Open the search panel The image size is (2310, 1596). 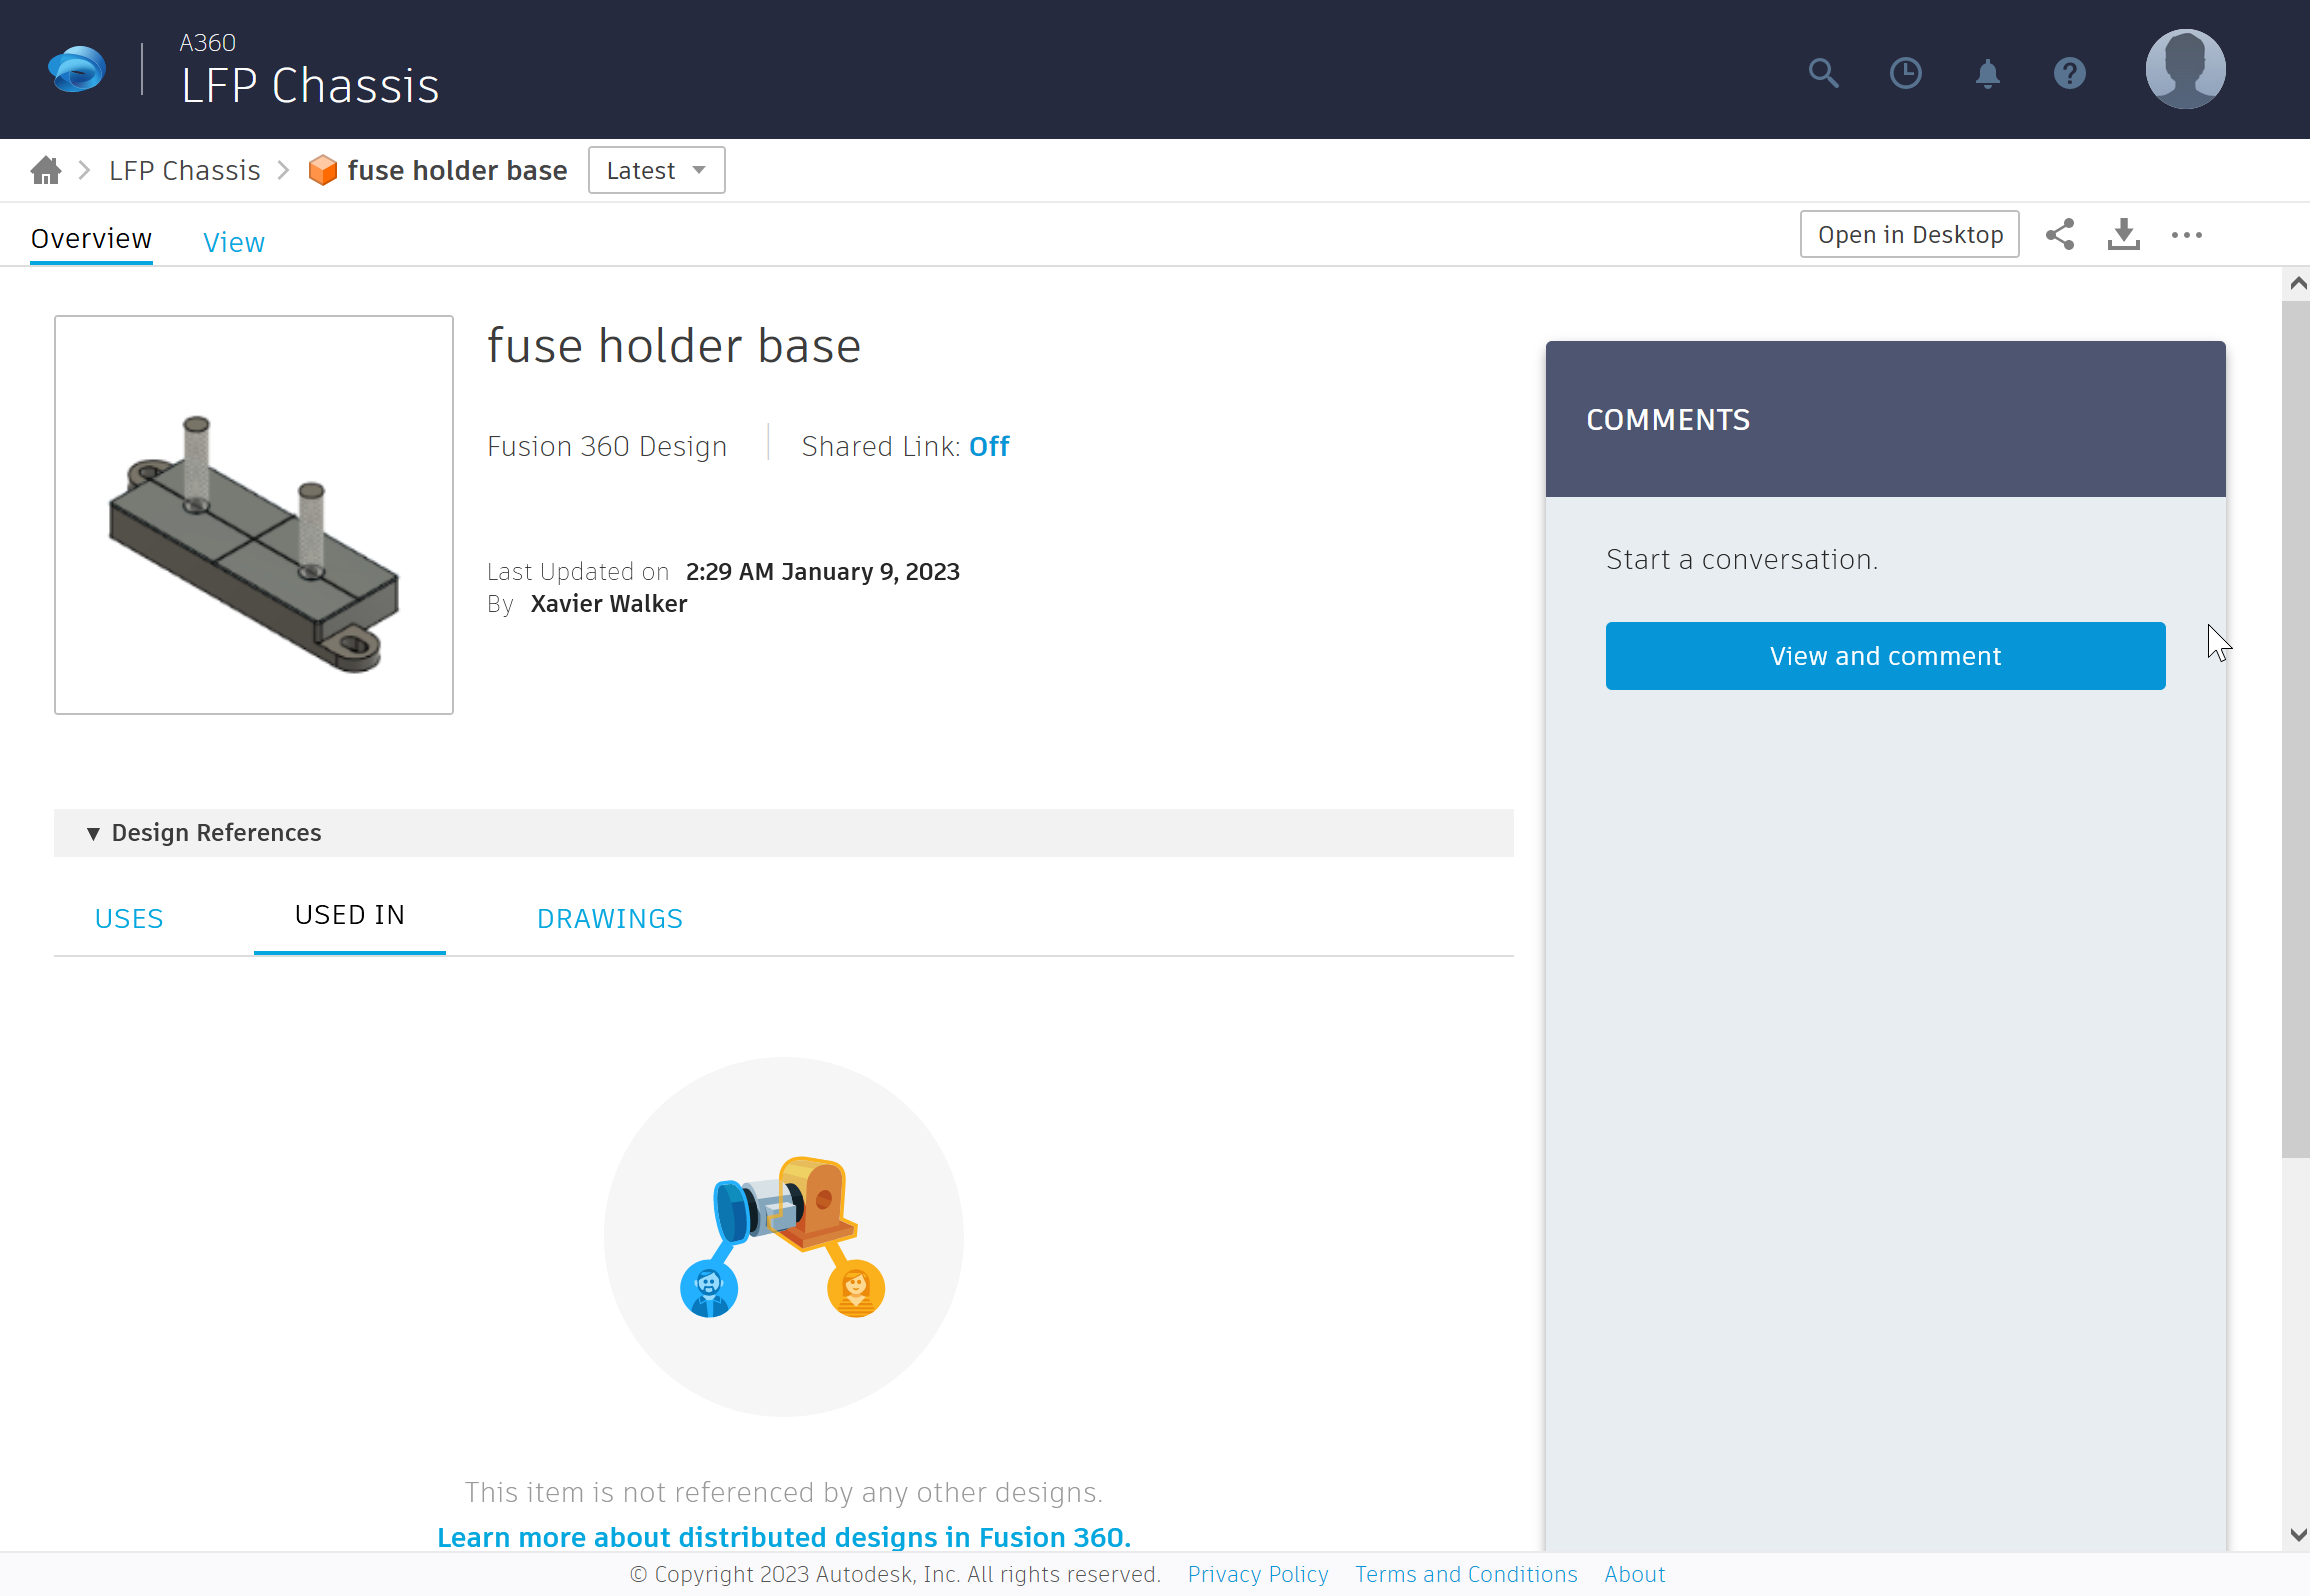click(x=1822, y=72)
